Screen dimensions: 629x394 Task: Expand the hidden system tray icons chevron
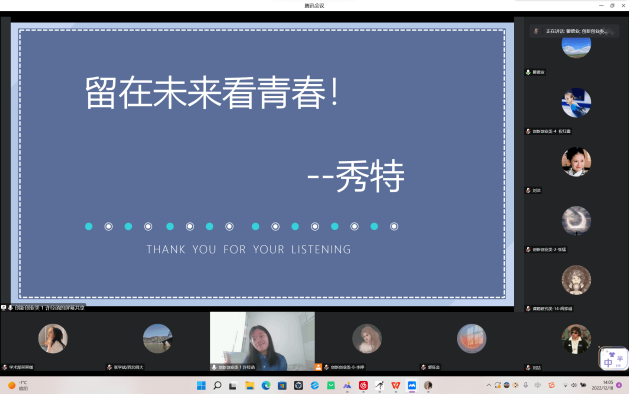(x=489, y=385)
